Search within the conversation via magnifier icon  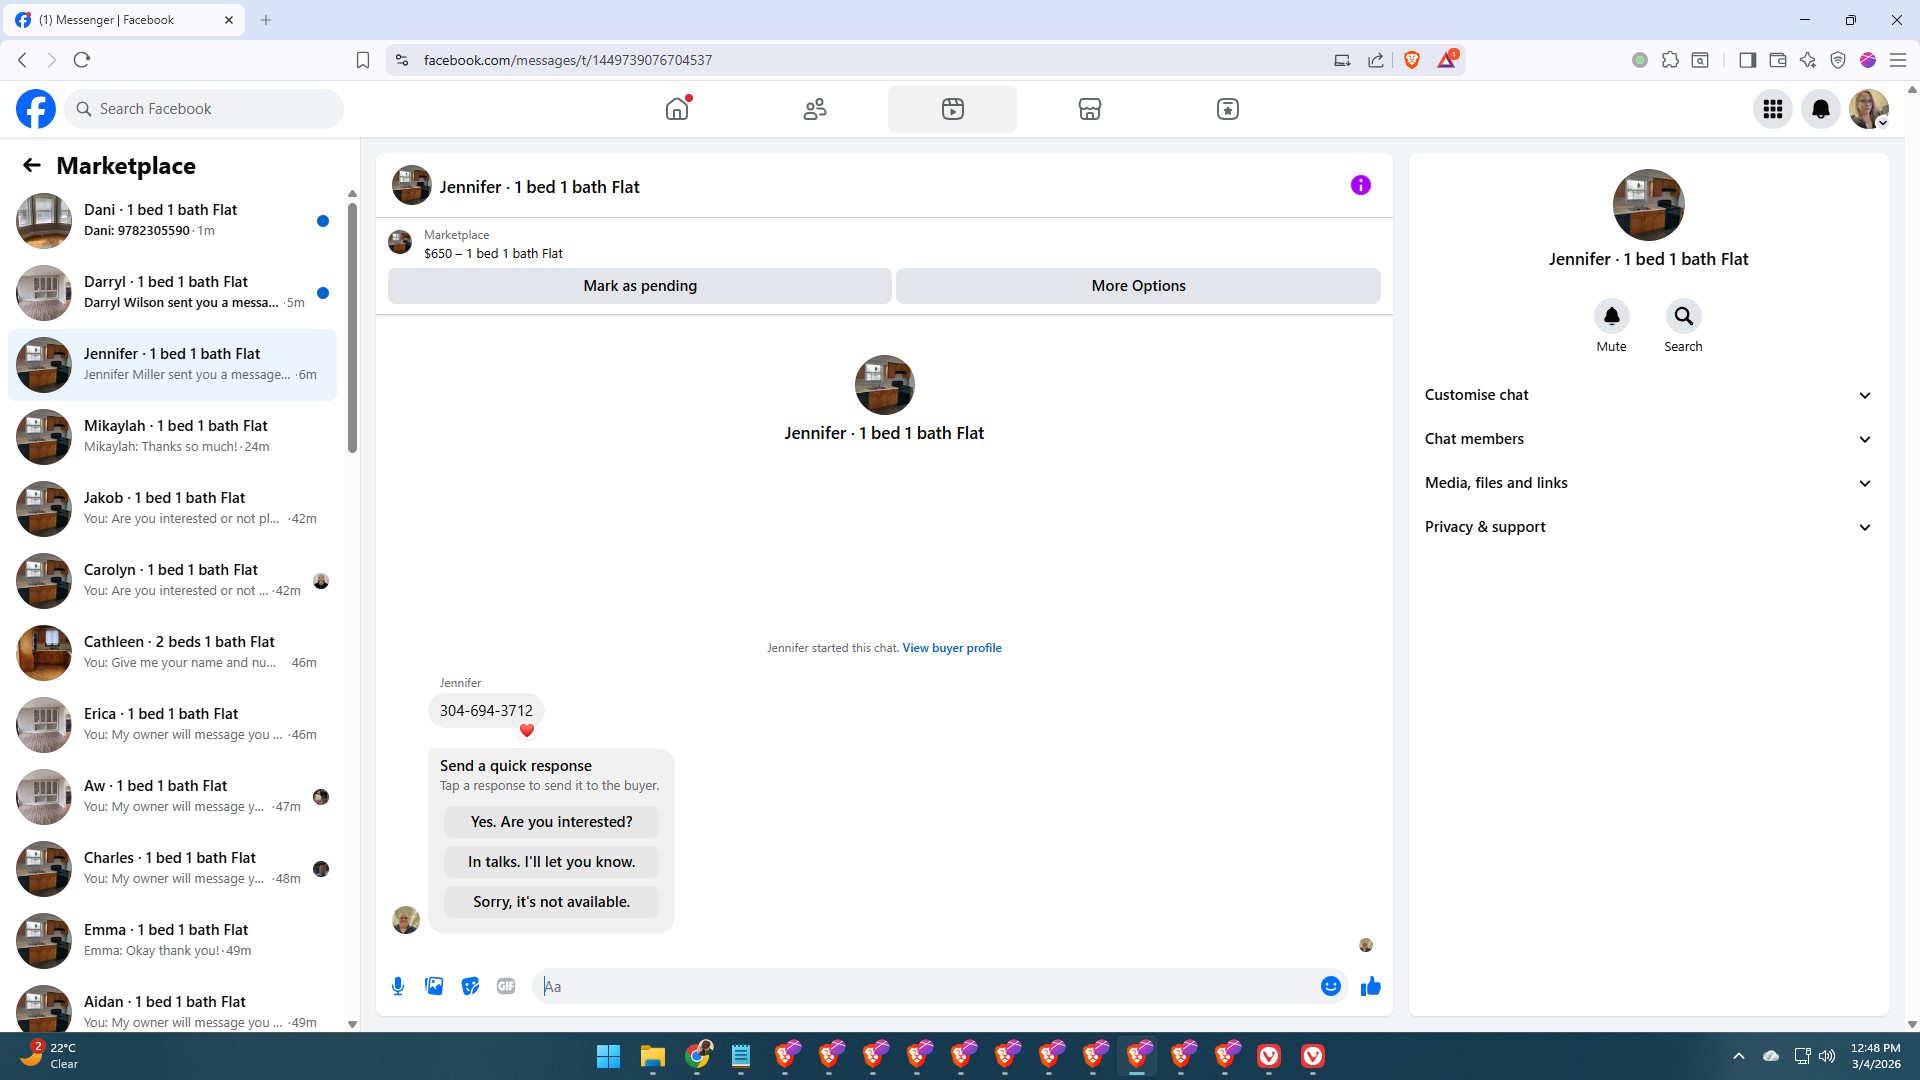click(x=1683, y=316)
